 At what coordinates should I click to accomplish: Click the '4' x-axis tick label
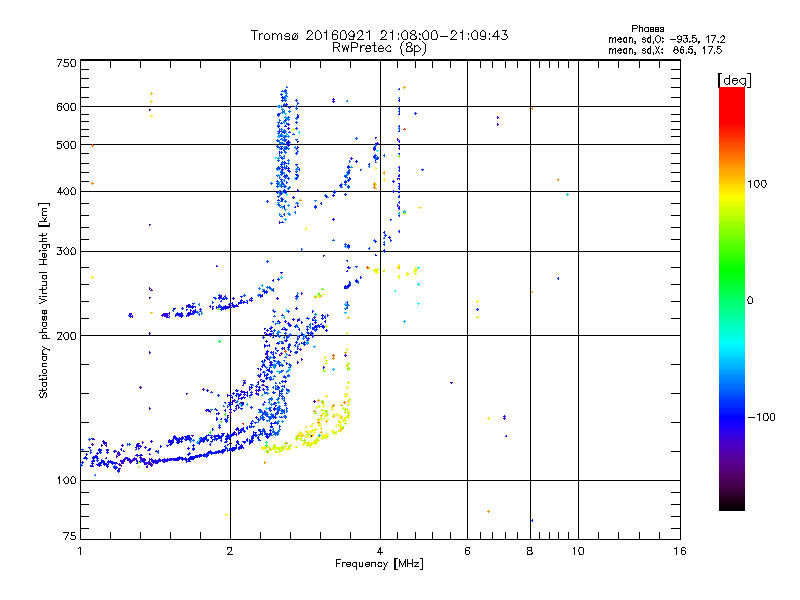click(380, 551)
